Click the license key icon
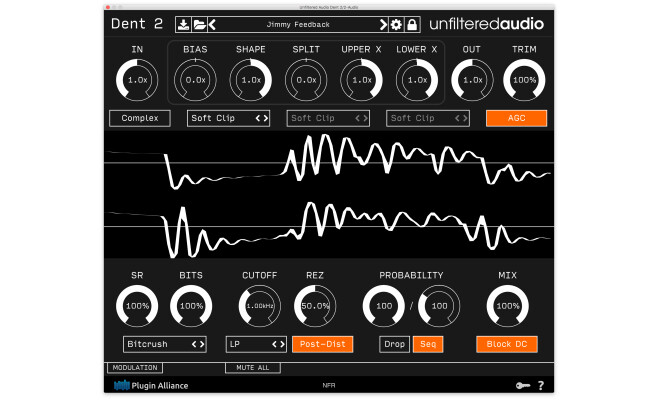This screenshot has height=400, width=659. [522, 385]
